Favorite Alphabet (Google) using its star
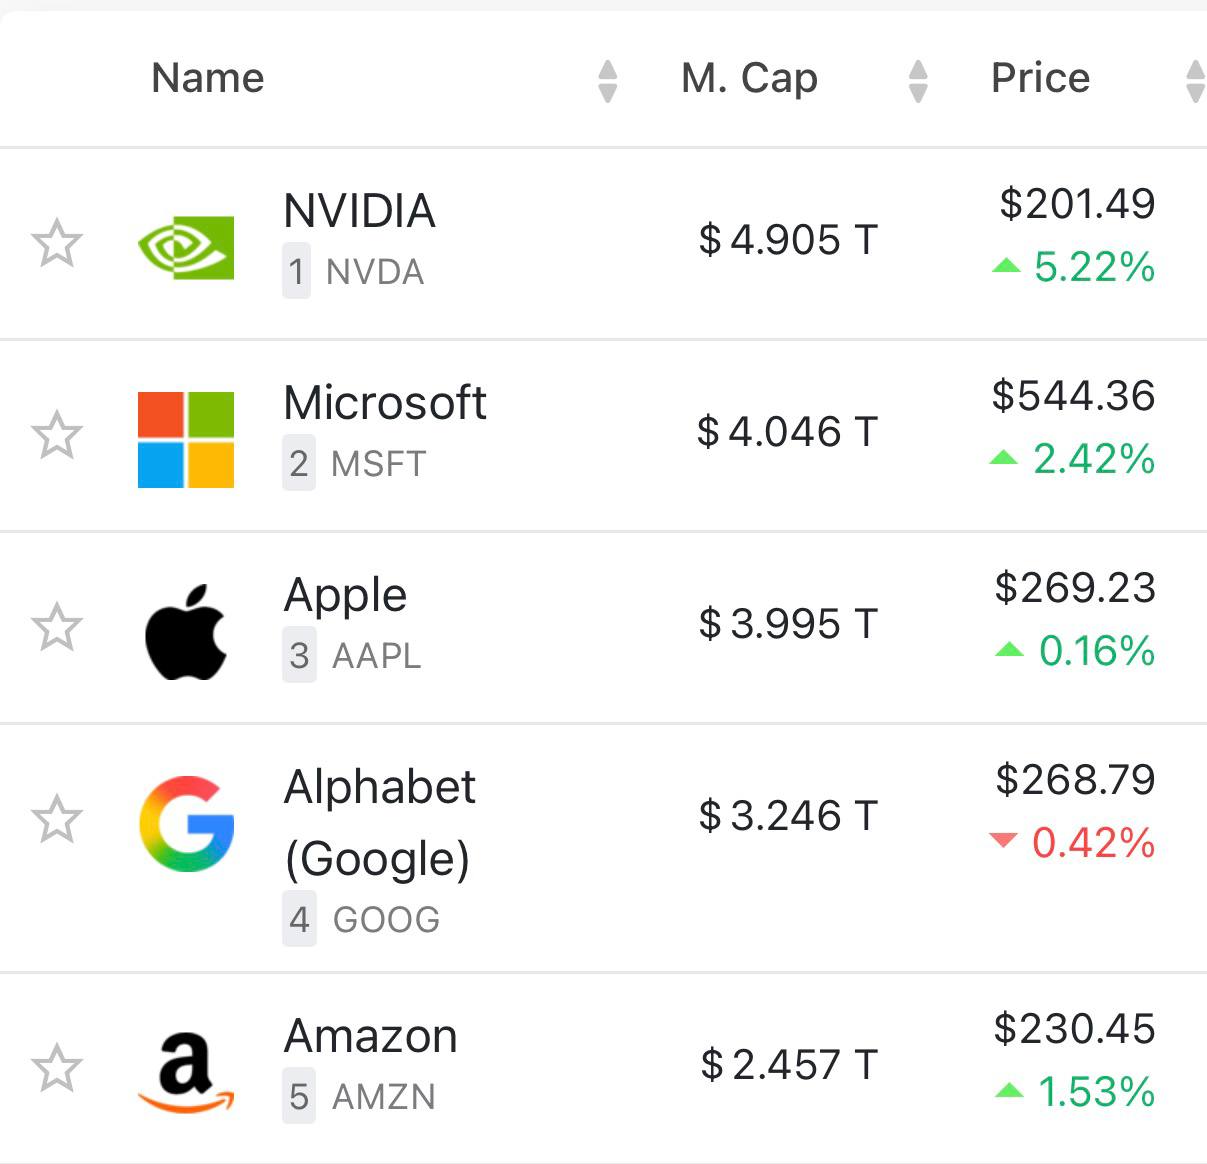1207x1164 pixels. click(x=56, y=820)
